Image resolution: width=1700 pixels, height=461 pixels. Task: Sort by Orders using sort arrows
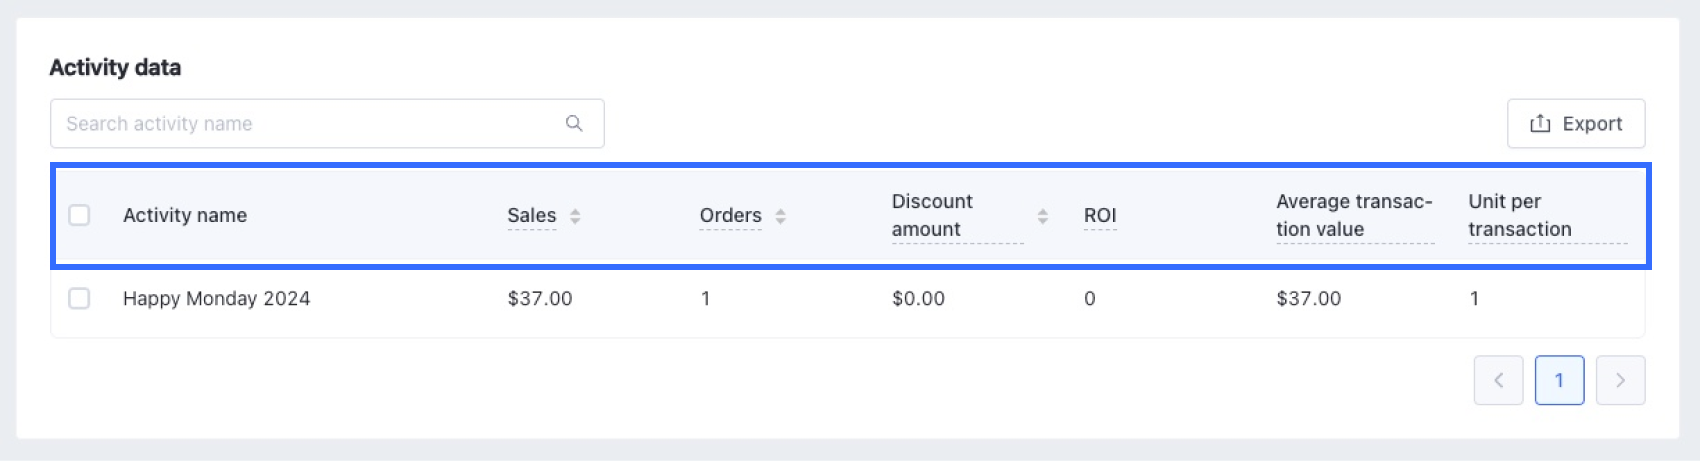point(781,216)
